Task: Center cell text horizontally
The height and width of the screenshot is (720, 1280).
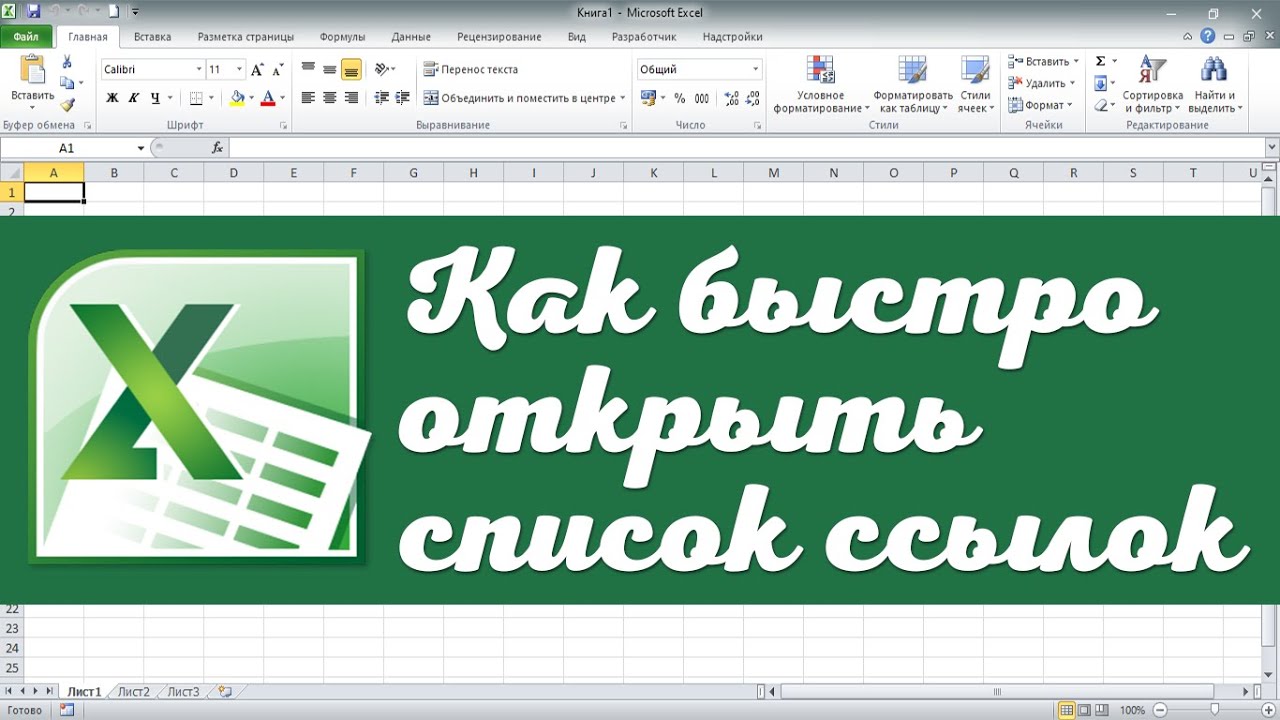Action: [x=329, y=98]
